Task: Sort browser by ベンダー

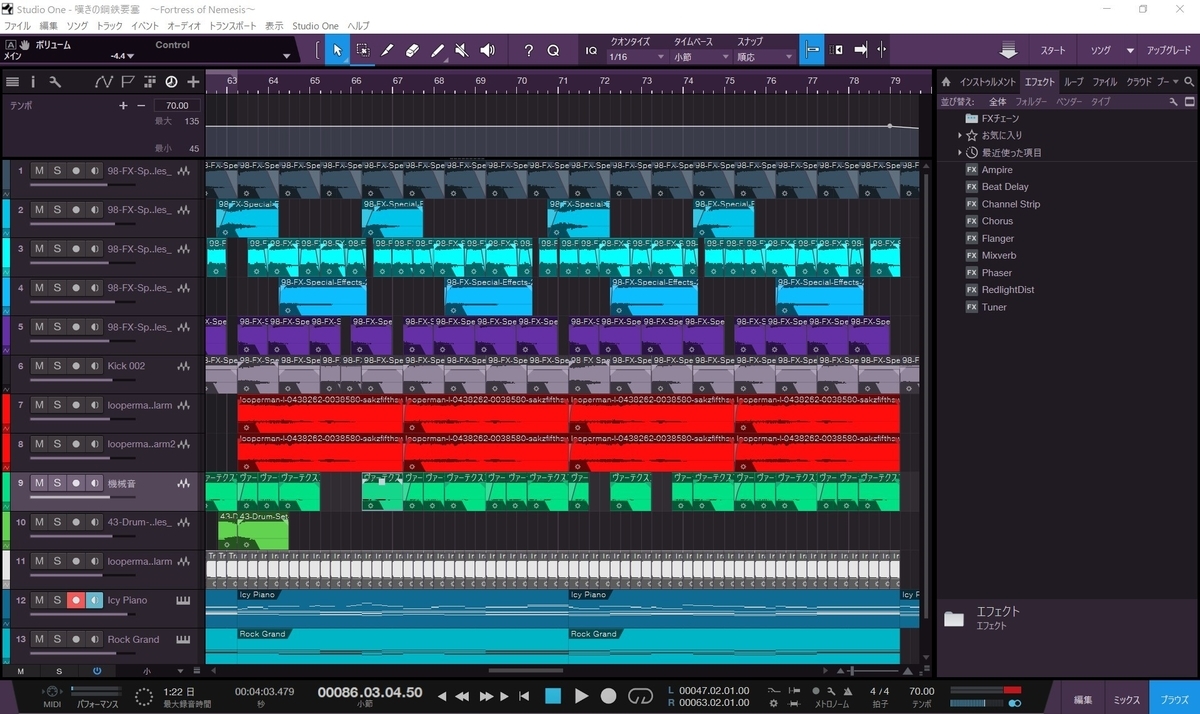Action: pyautogui.click(x=1069, y=102)
